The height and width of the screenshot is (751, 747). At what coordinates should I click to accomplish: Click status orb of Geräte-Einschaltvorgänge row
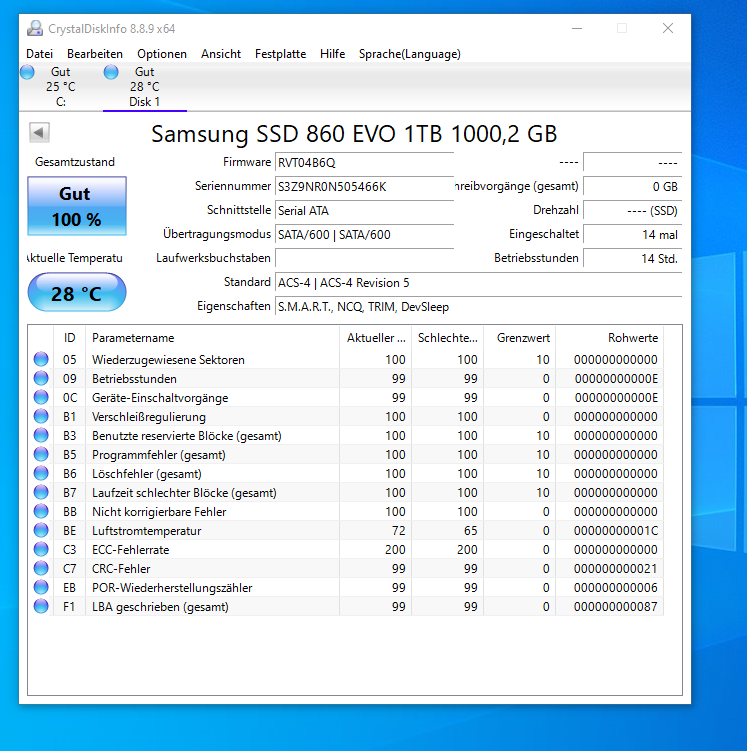[41, 397]
